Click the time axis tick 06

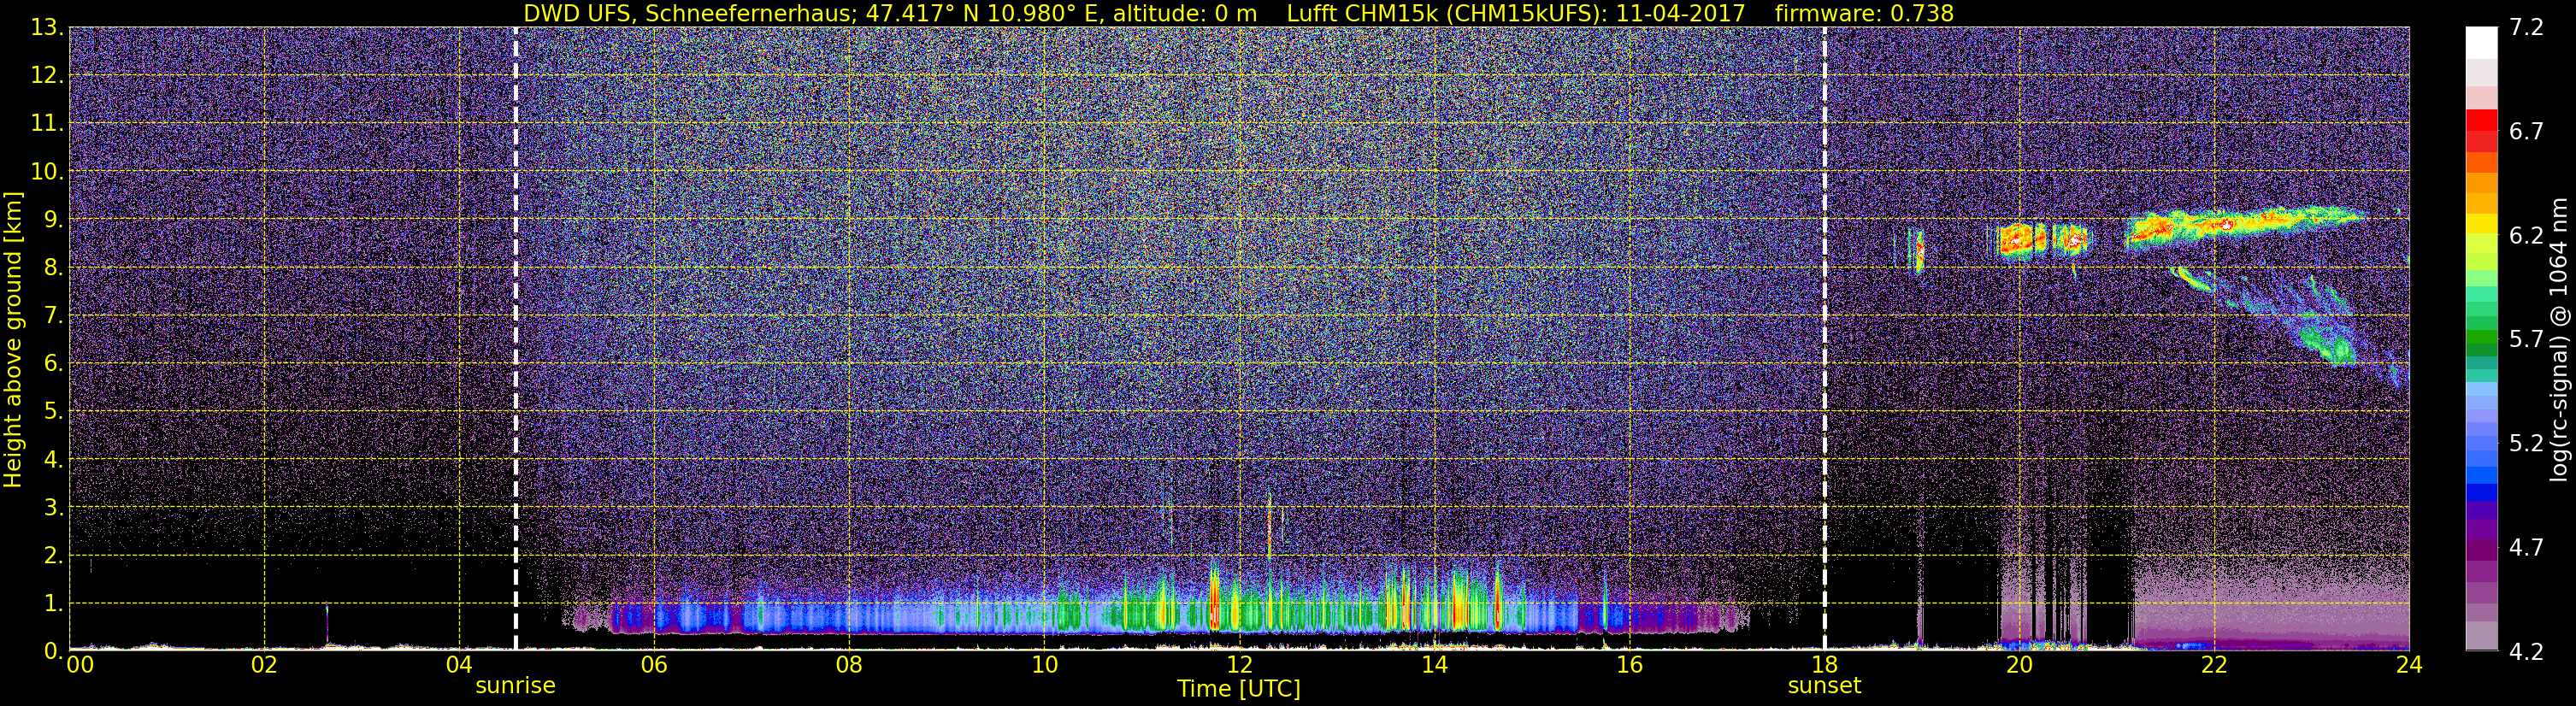point(654,665)
